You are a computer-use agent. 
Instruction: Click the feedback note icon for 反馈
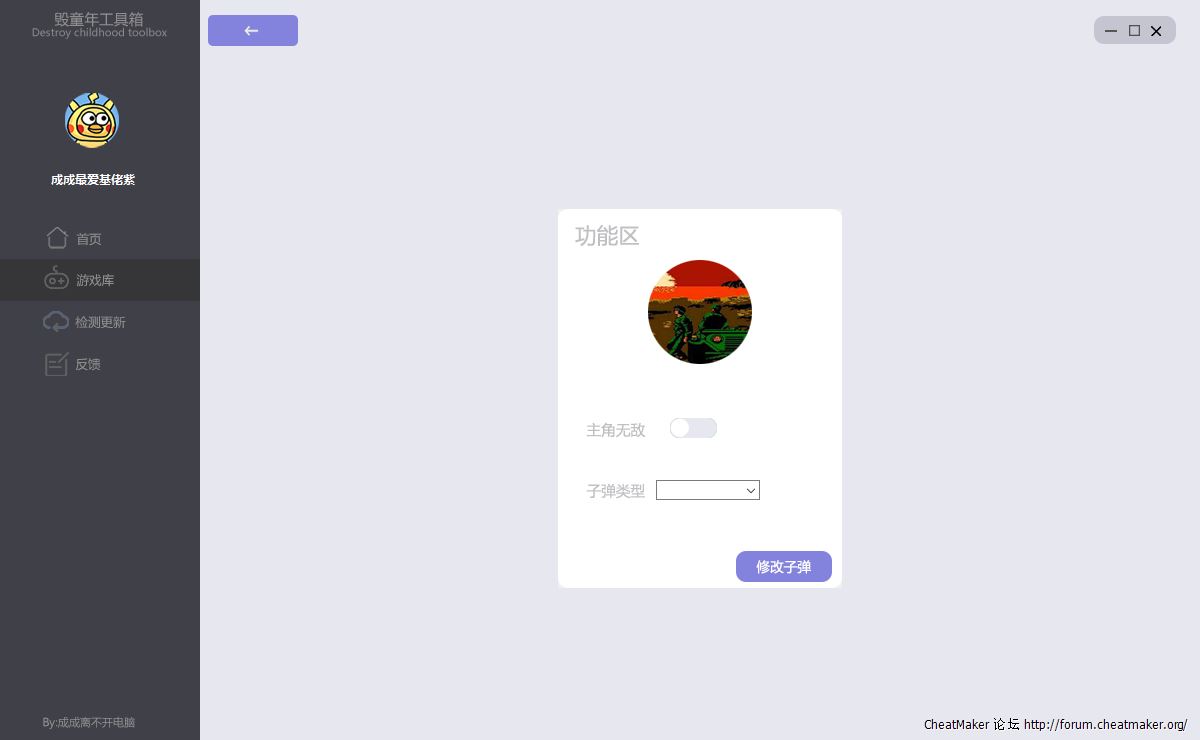tap(56, 364)
